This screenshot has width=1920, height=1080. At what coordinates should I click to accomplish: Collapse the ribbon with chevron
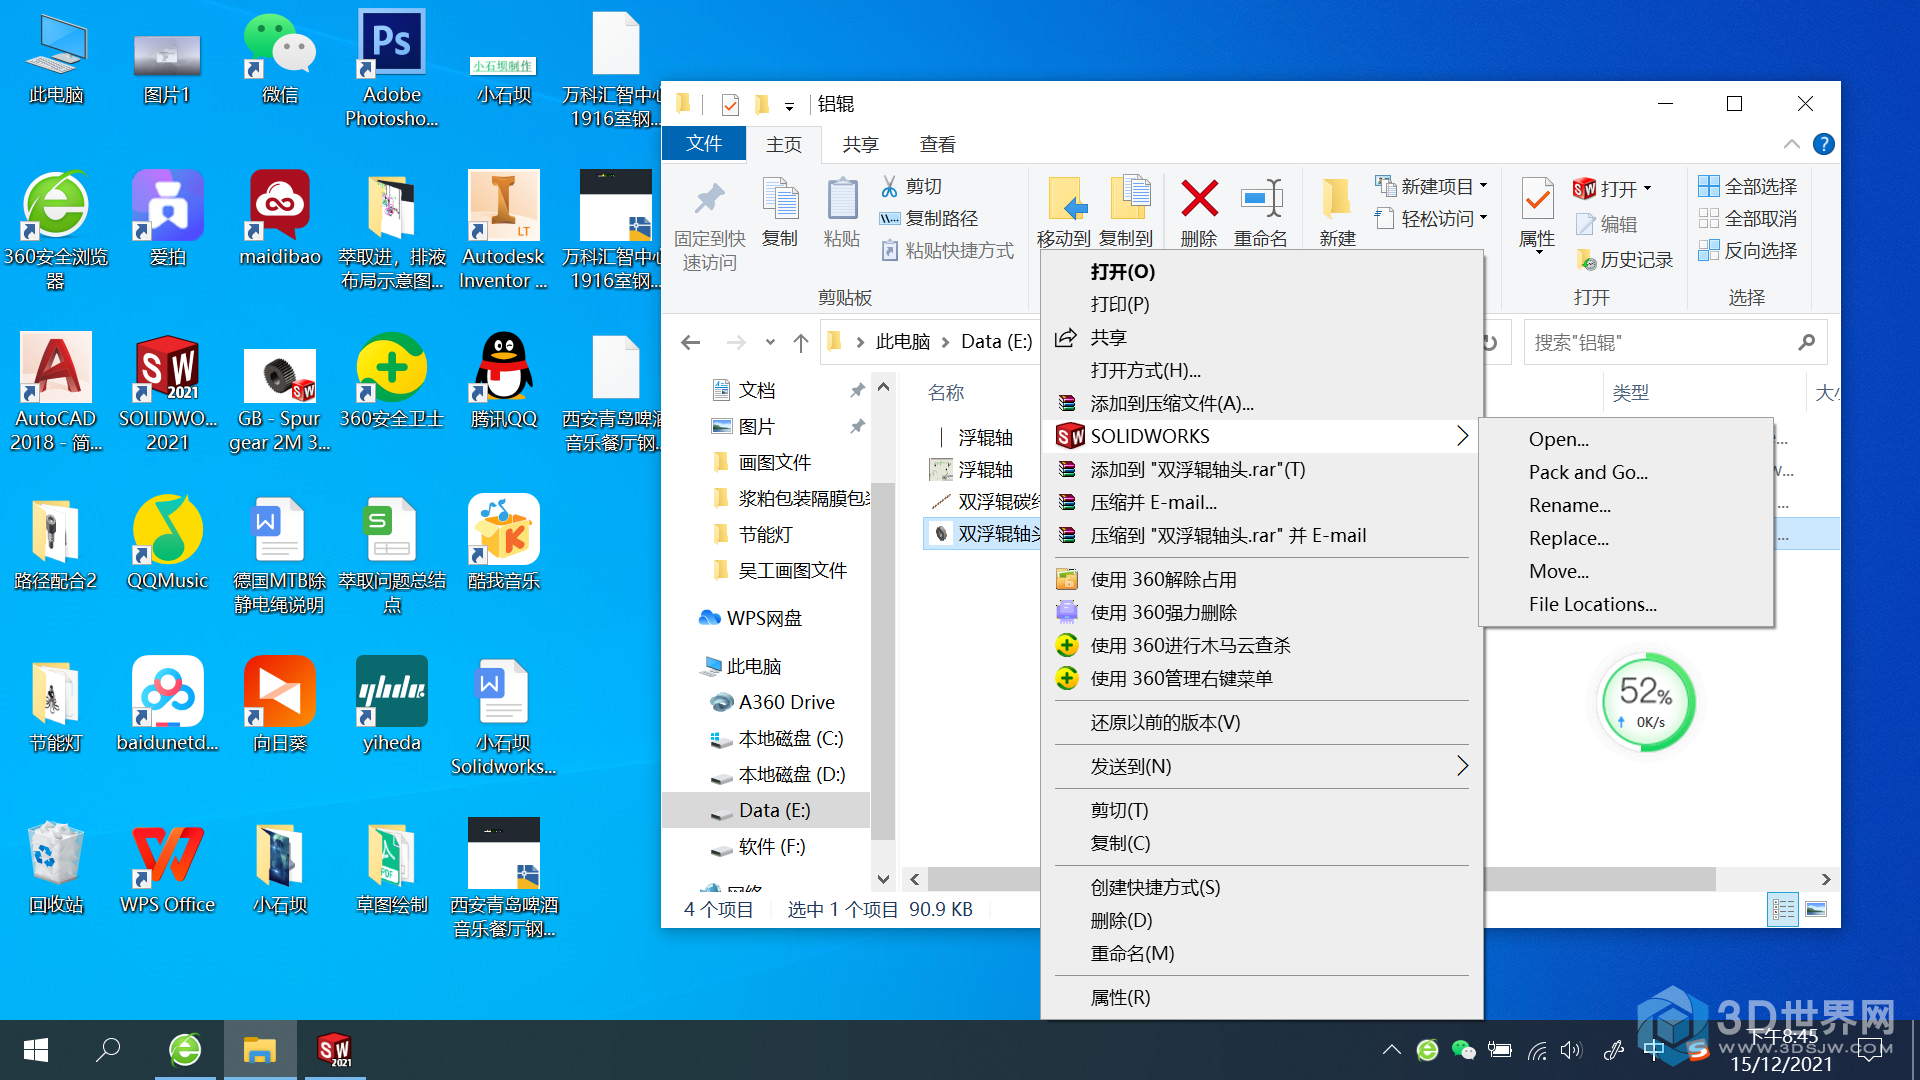(x=1792, y=144)
